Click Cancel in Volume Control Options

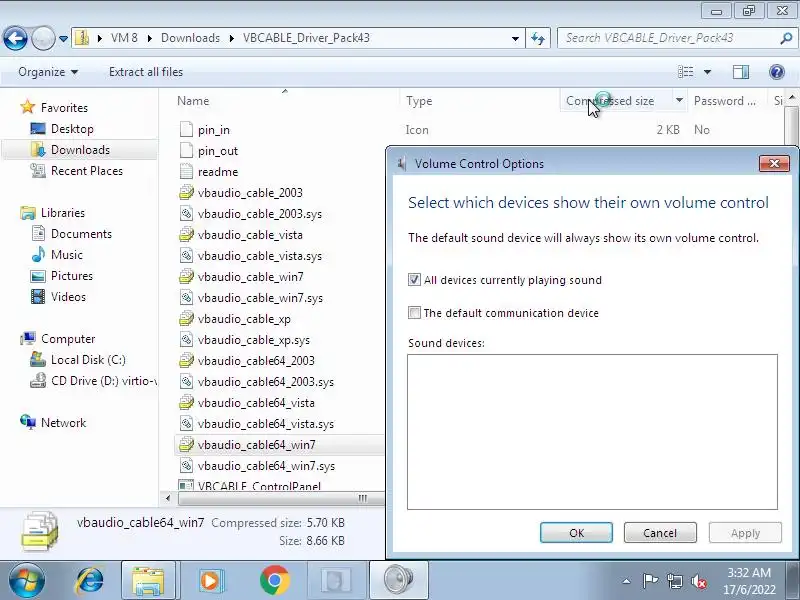660,533
